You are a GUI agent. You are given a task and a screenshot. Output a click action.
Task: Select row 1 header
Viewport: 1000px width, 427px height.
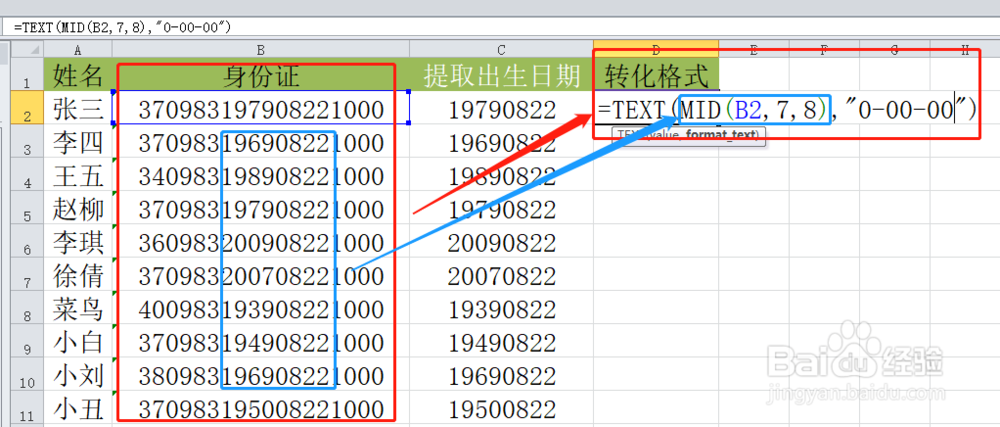coord(27,75)
